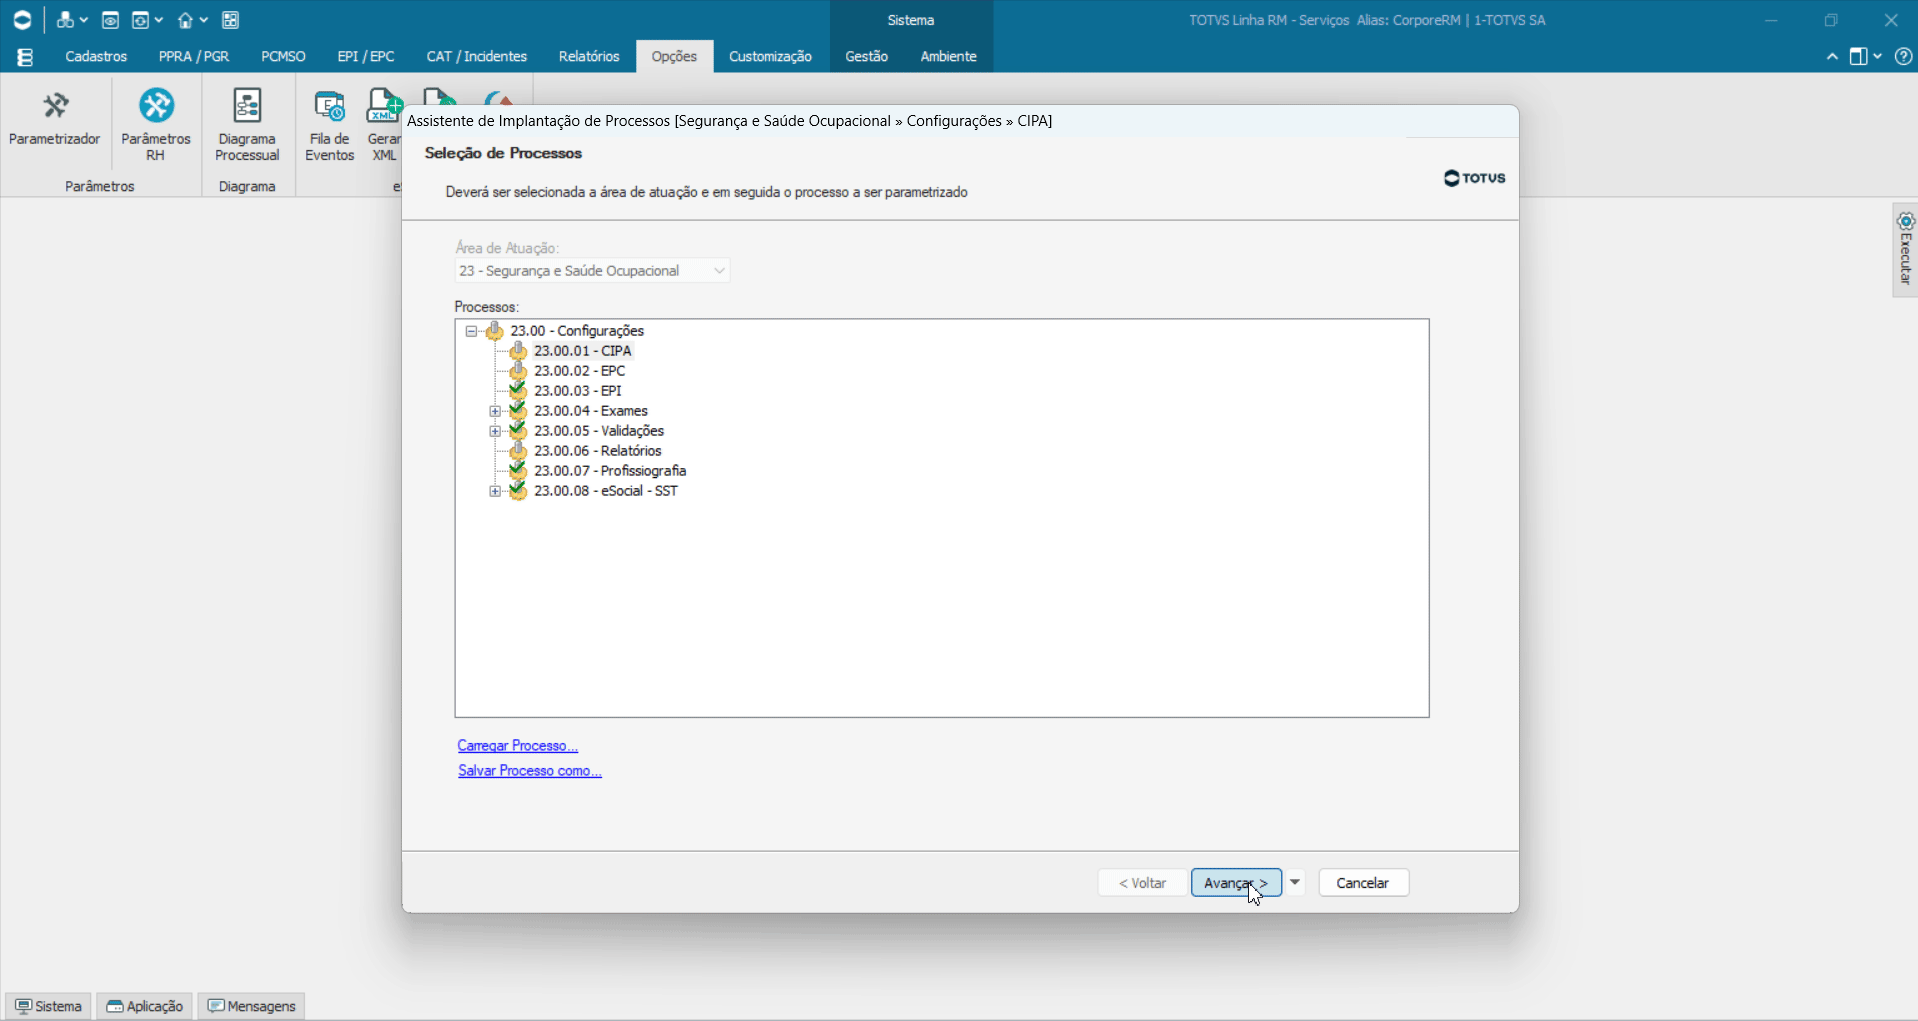This screenshot has width=1918, height=1021.
Task: Open the Executar side panel
Action: 1905,250
